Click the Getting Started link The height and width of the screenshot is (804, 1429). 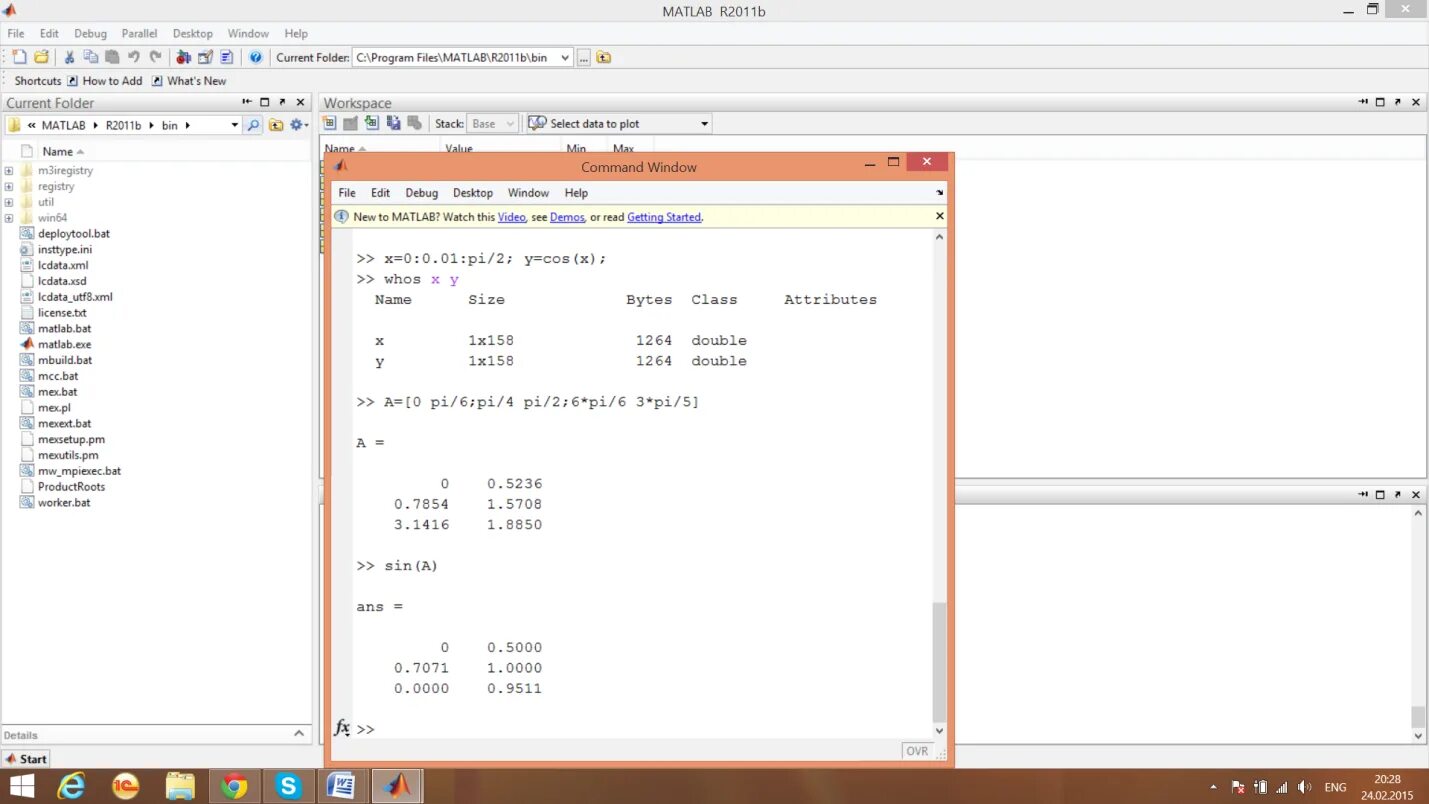[664, 217]
